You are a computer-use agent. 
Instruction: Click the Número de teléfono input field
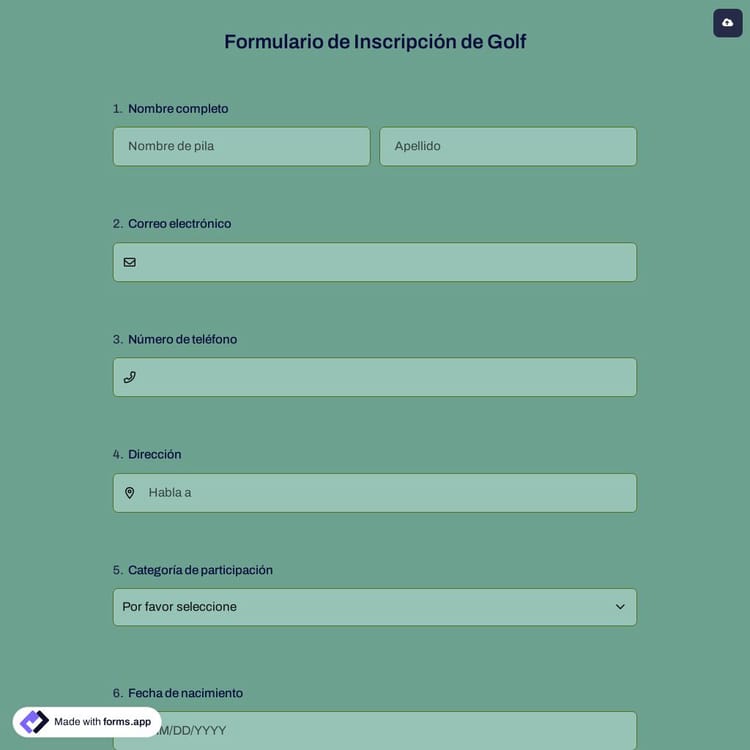(385, 377)
